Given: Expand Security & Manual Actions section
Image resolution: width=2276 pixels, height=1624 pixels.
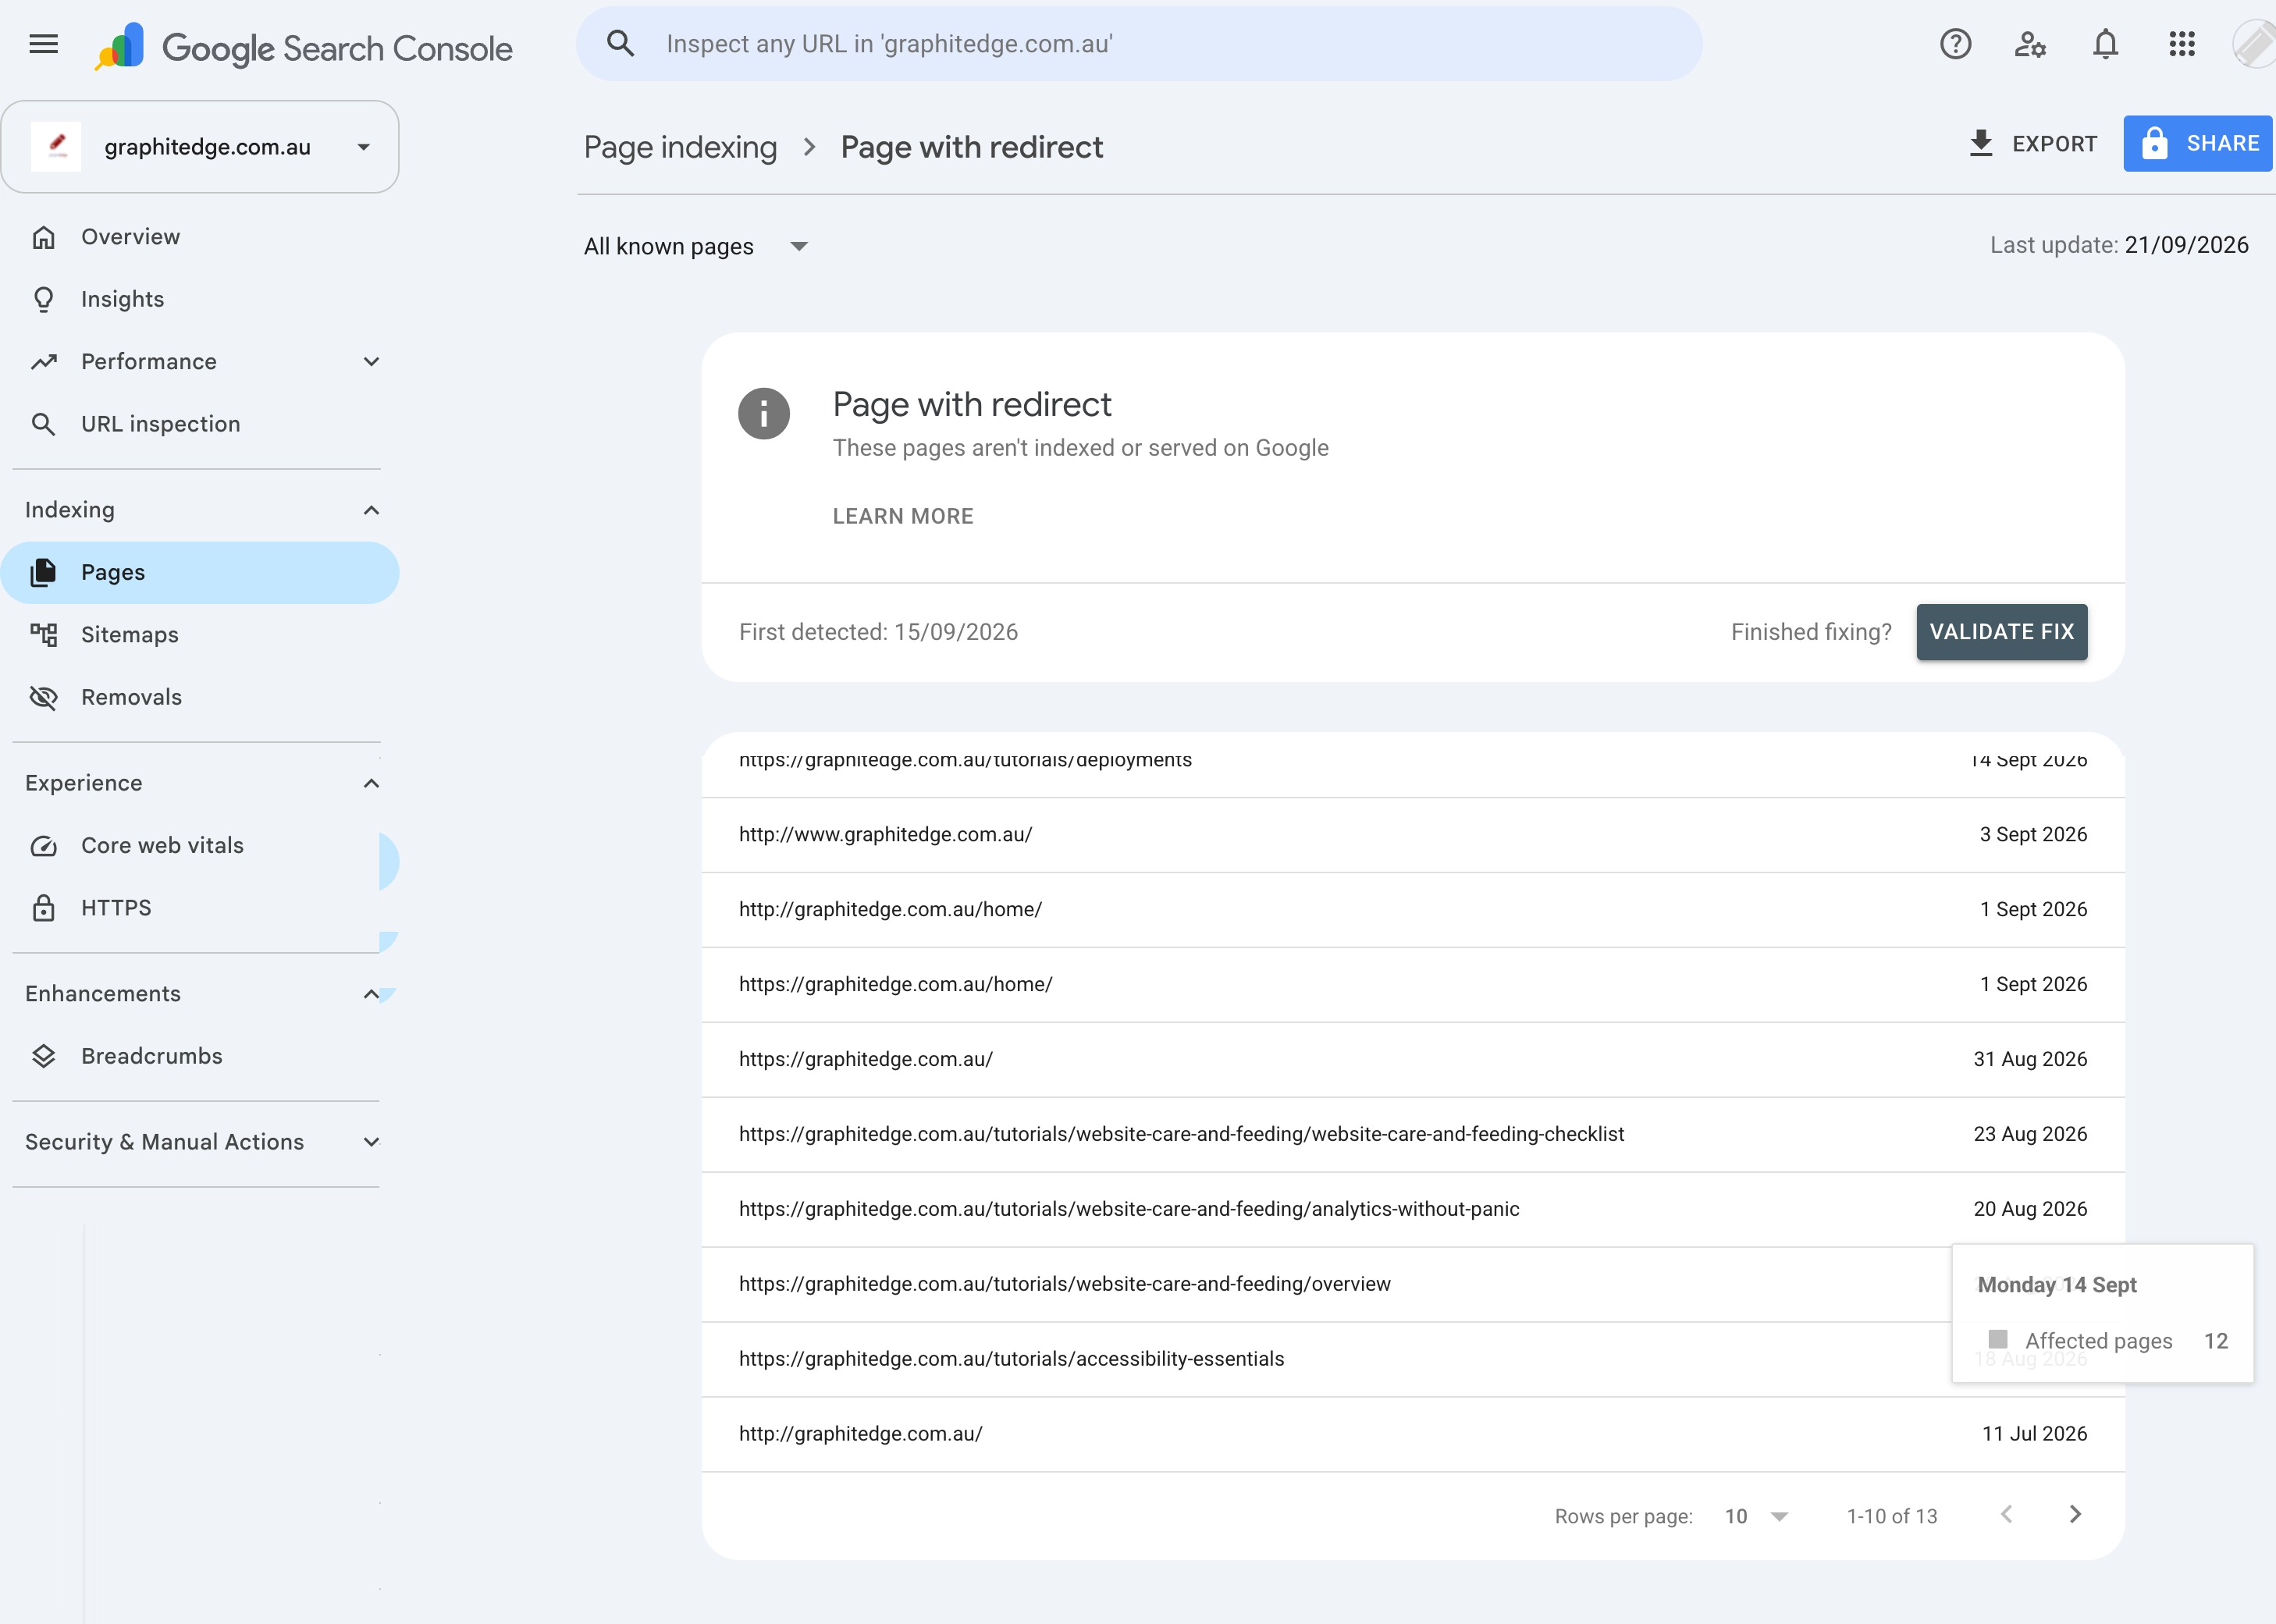Looking at the screenshot, I should coord(371,1142).
